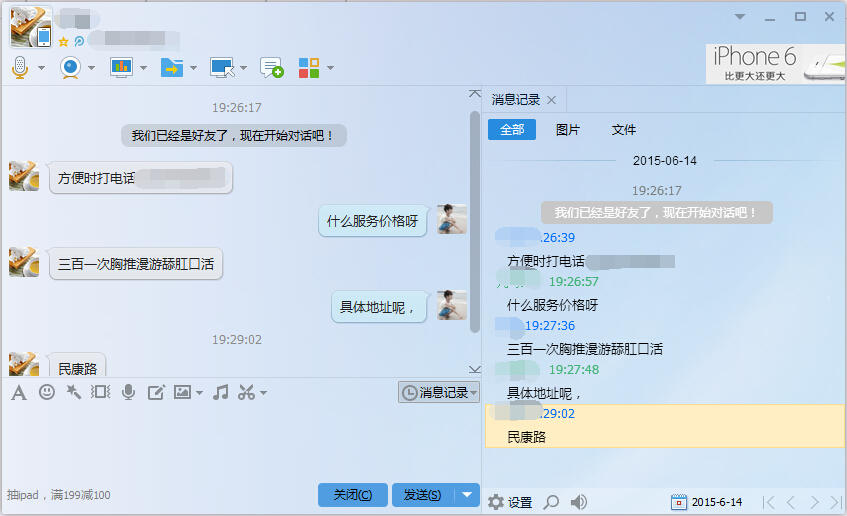The height and width of the screenshot is (516, 847).
Task: Open magic emoticon wand icon
Action: tap(73, 392)
